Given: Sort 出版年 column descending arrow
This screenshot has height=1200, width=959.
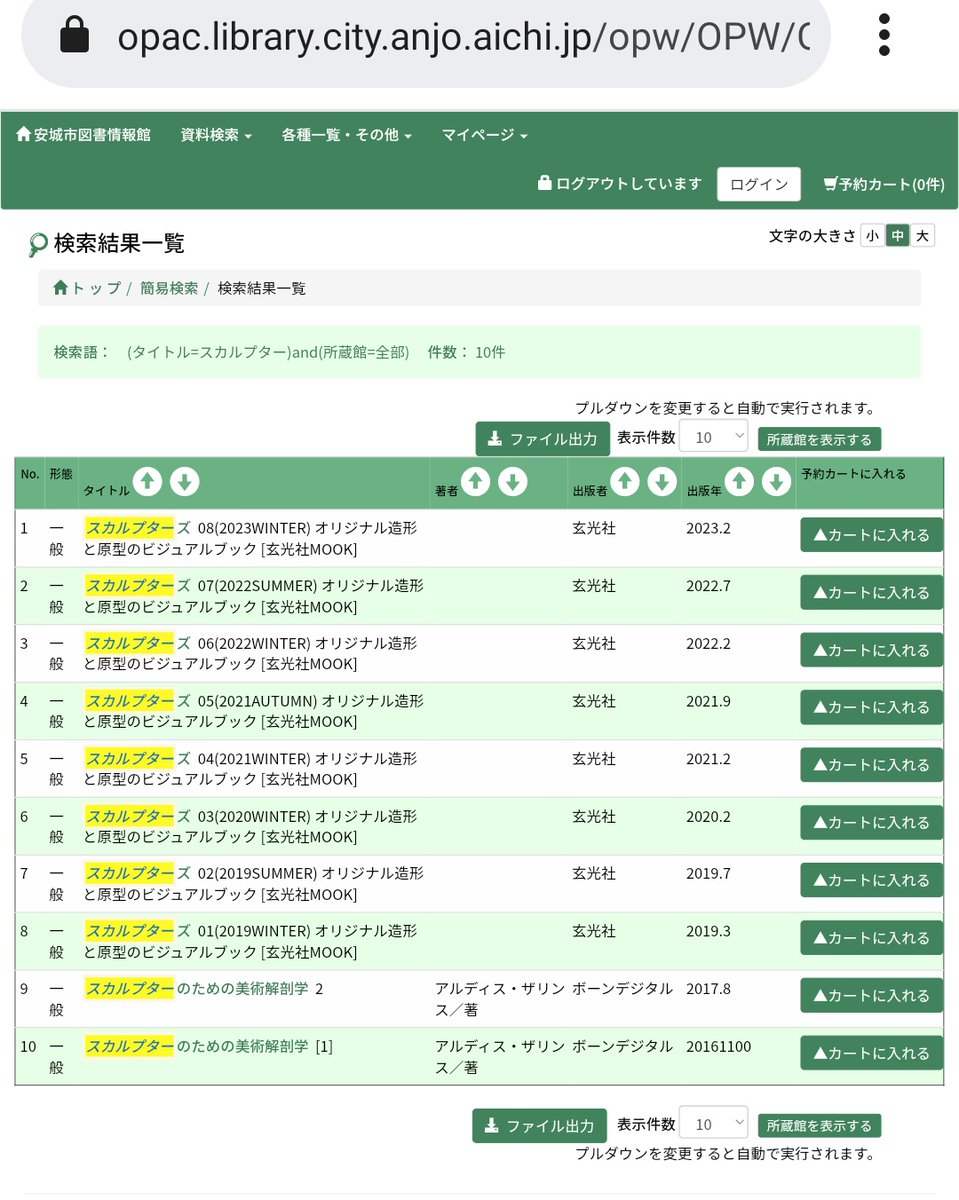Looking at the screenshot, I should [x=776, y=482].
